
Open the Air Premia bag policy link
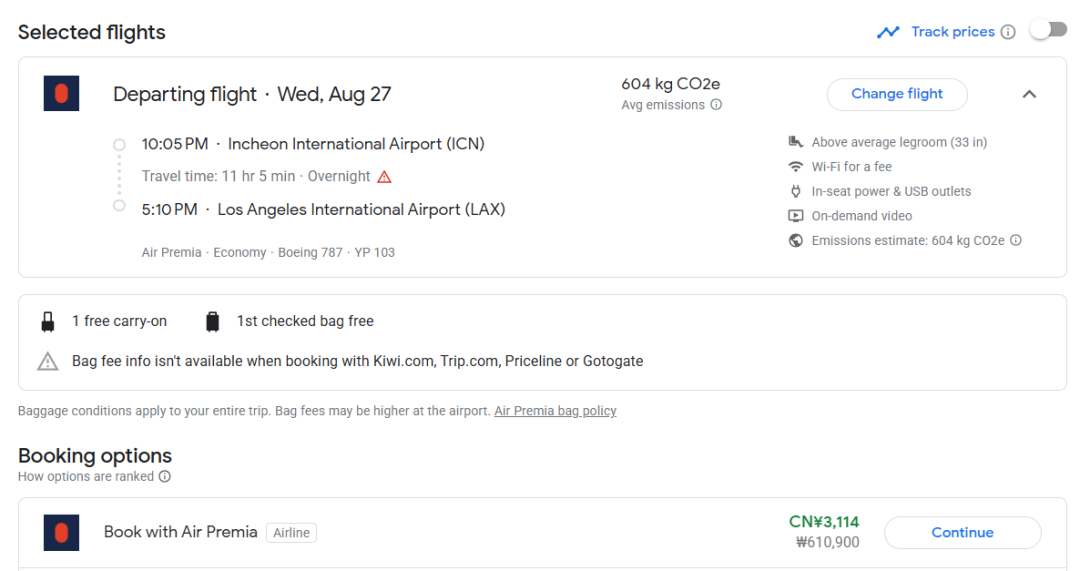click(555, 411)
